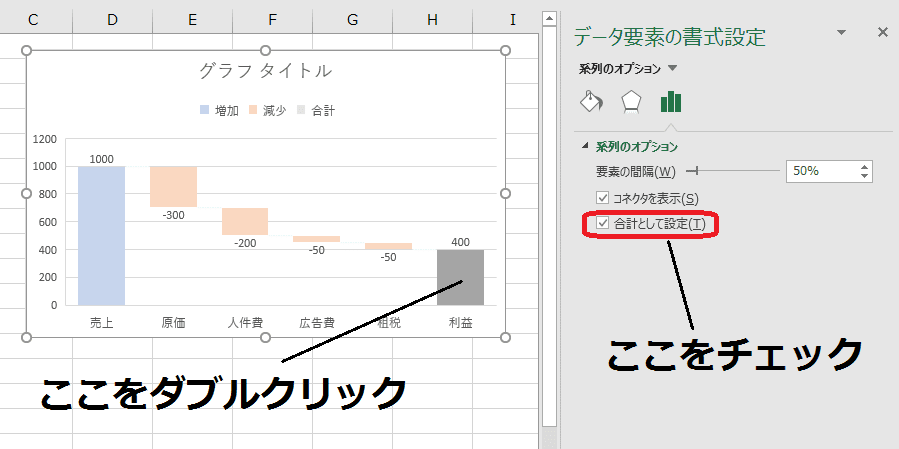899x449 pixels.
Task: Select the thin 租税 bar
Action: 388,246
